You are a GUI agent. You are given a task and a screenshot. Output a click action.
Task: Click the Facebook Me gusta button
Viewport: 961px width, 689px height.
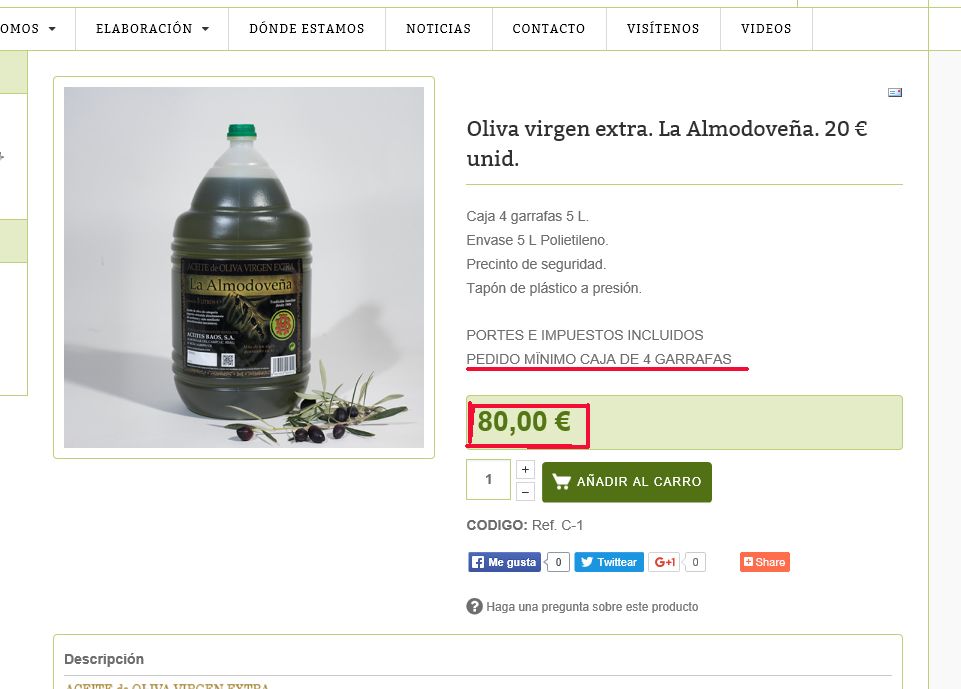504,562
